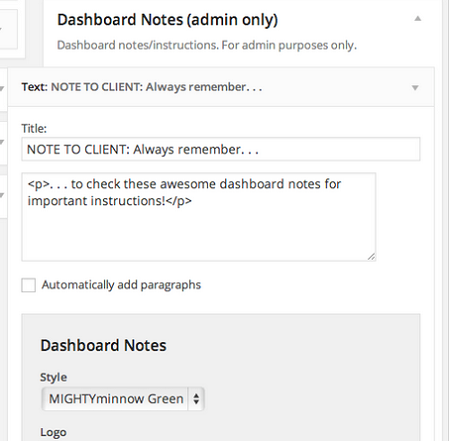This screenshot has width=450, height=441.
Task: Click the cut-off arrow left of Text widget header
Action: 2,88
